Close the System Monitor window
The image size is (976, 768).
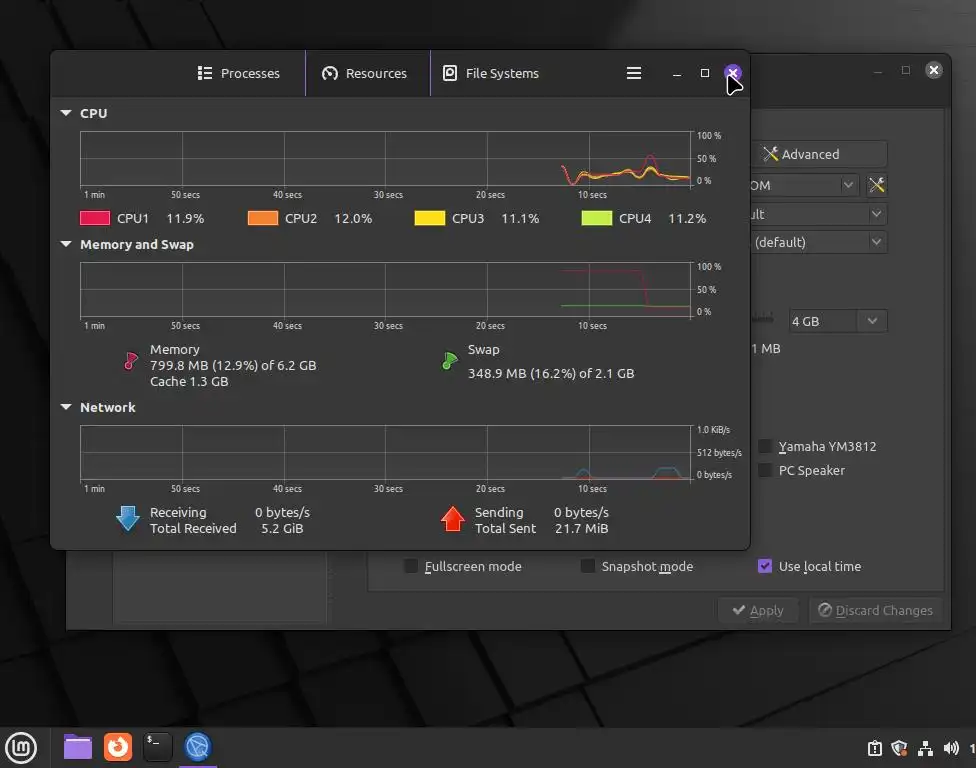point(733,73)
